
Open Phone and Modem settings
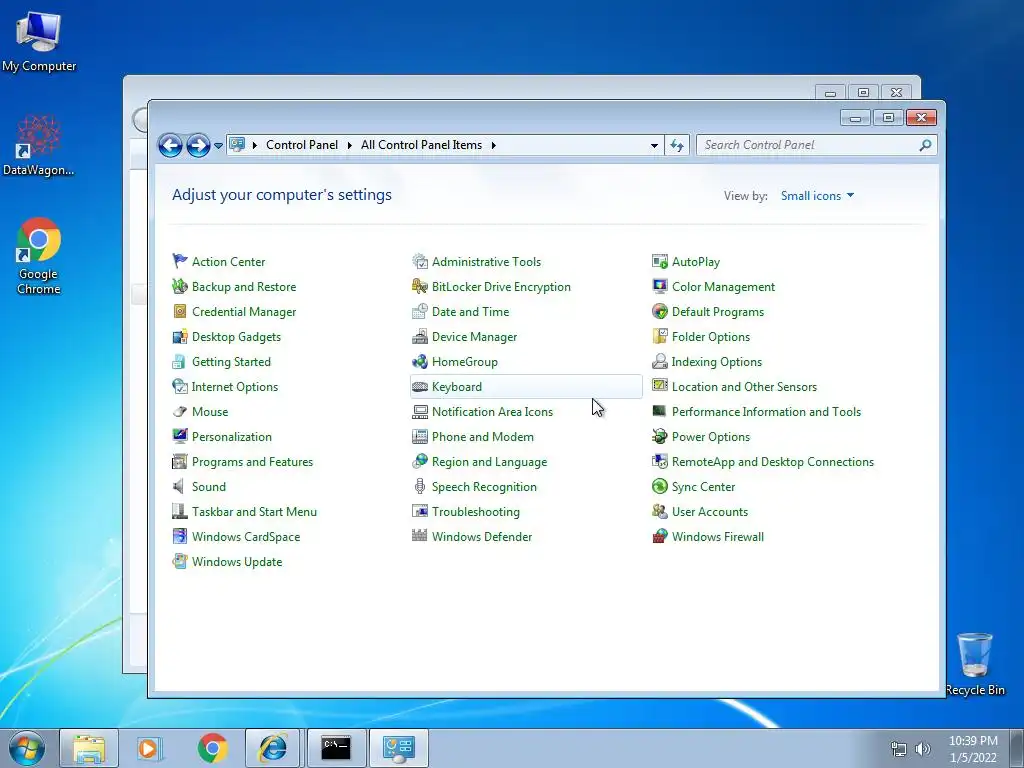pyautogui.click(x=483, y=437)
